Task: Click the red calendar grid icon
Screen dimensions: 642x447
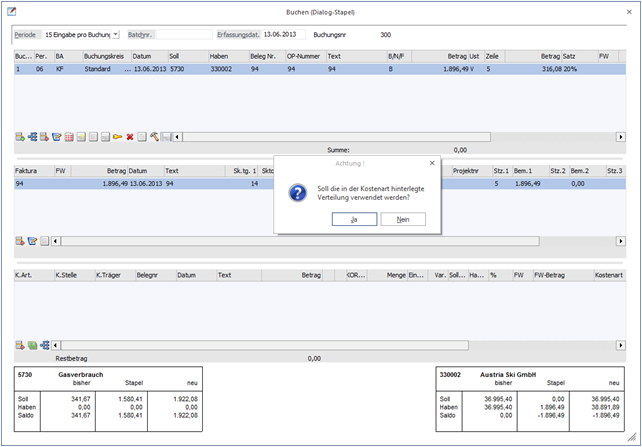Action: point(69,136)
